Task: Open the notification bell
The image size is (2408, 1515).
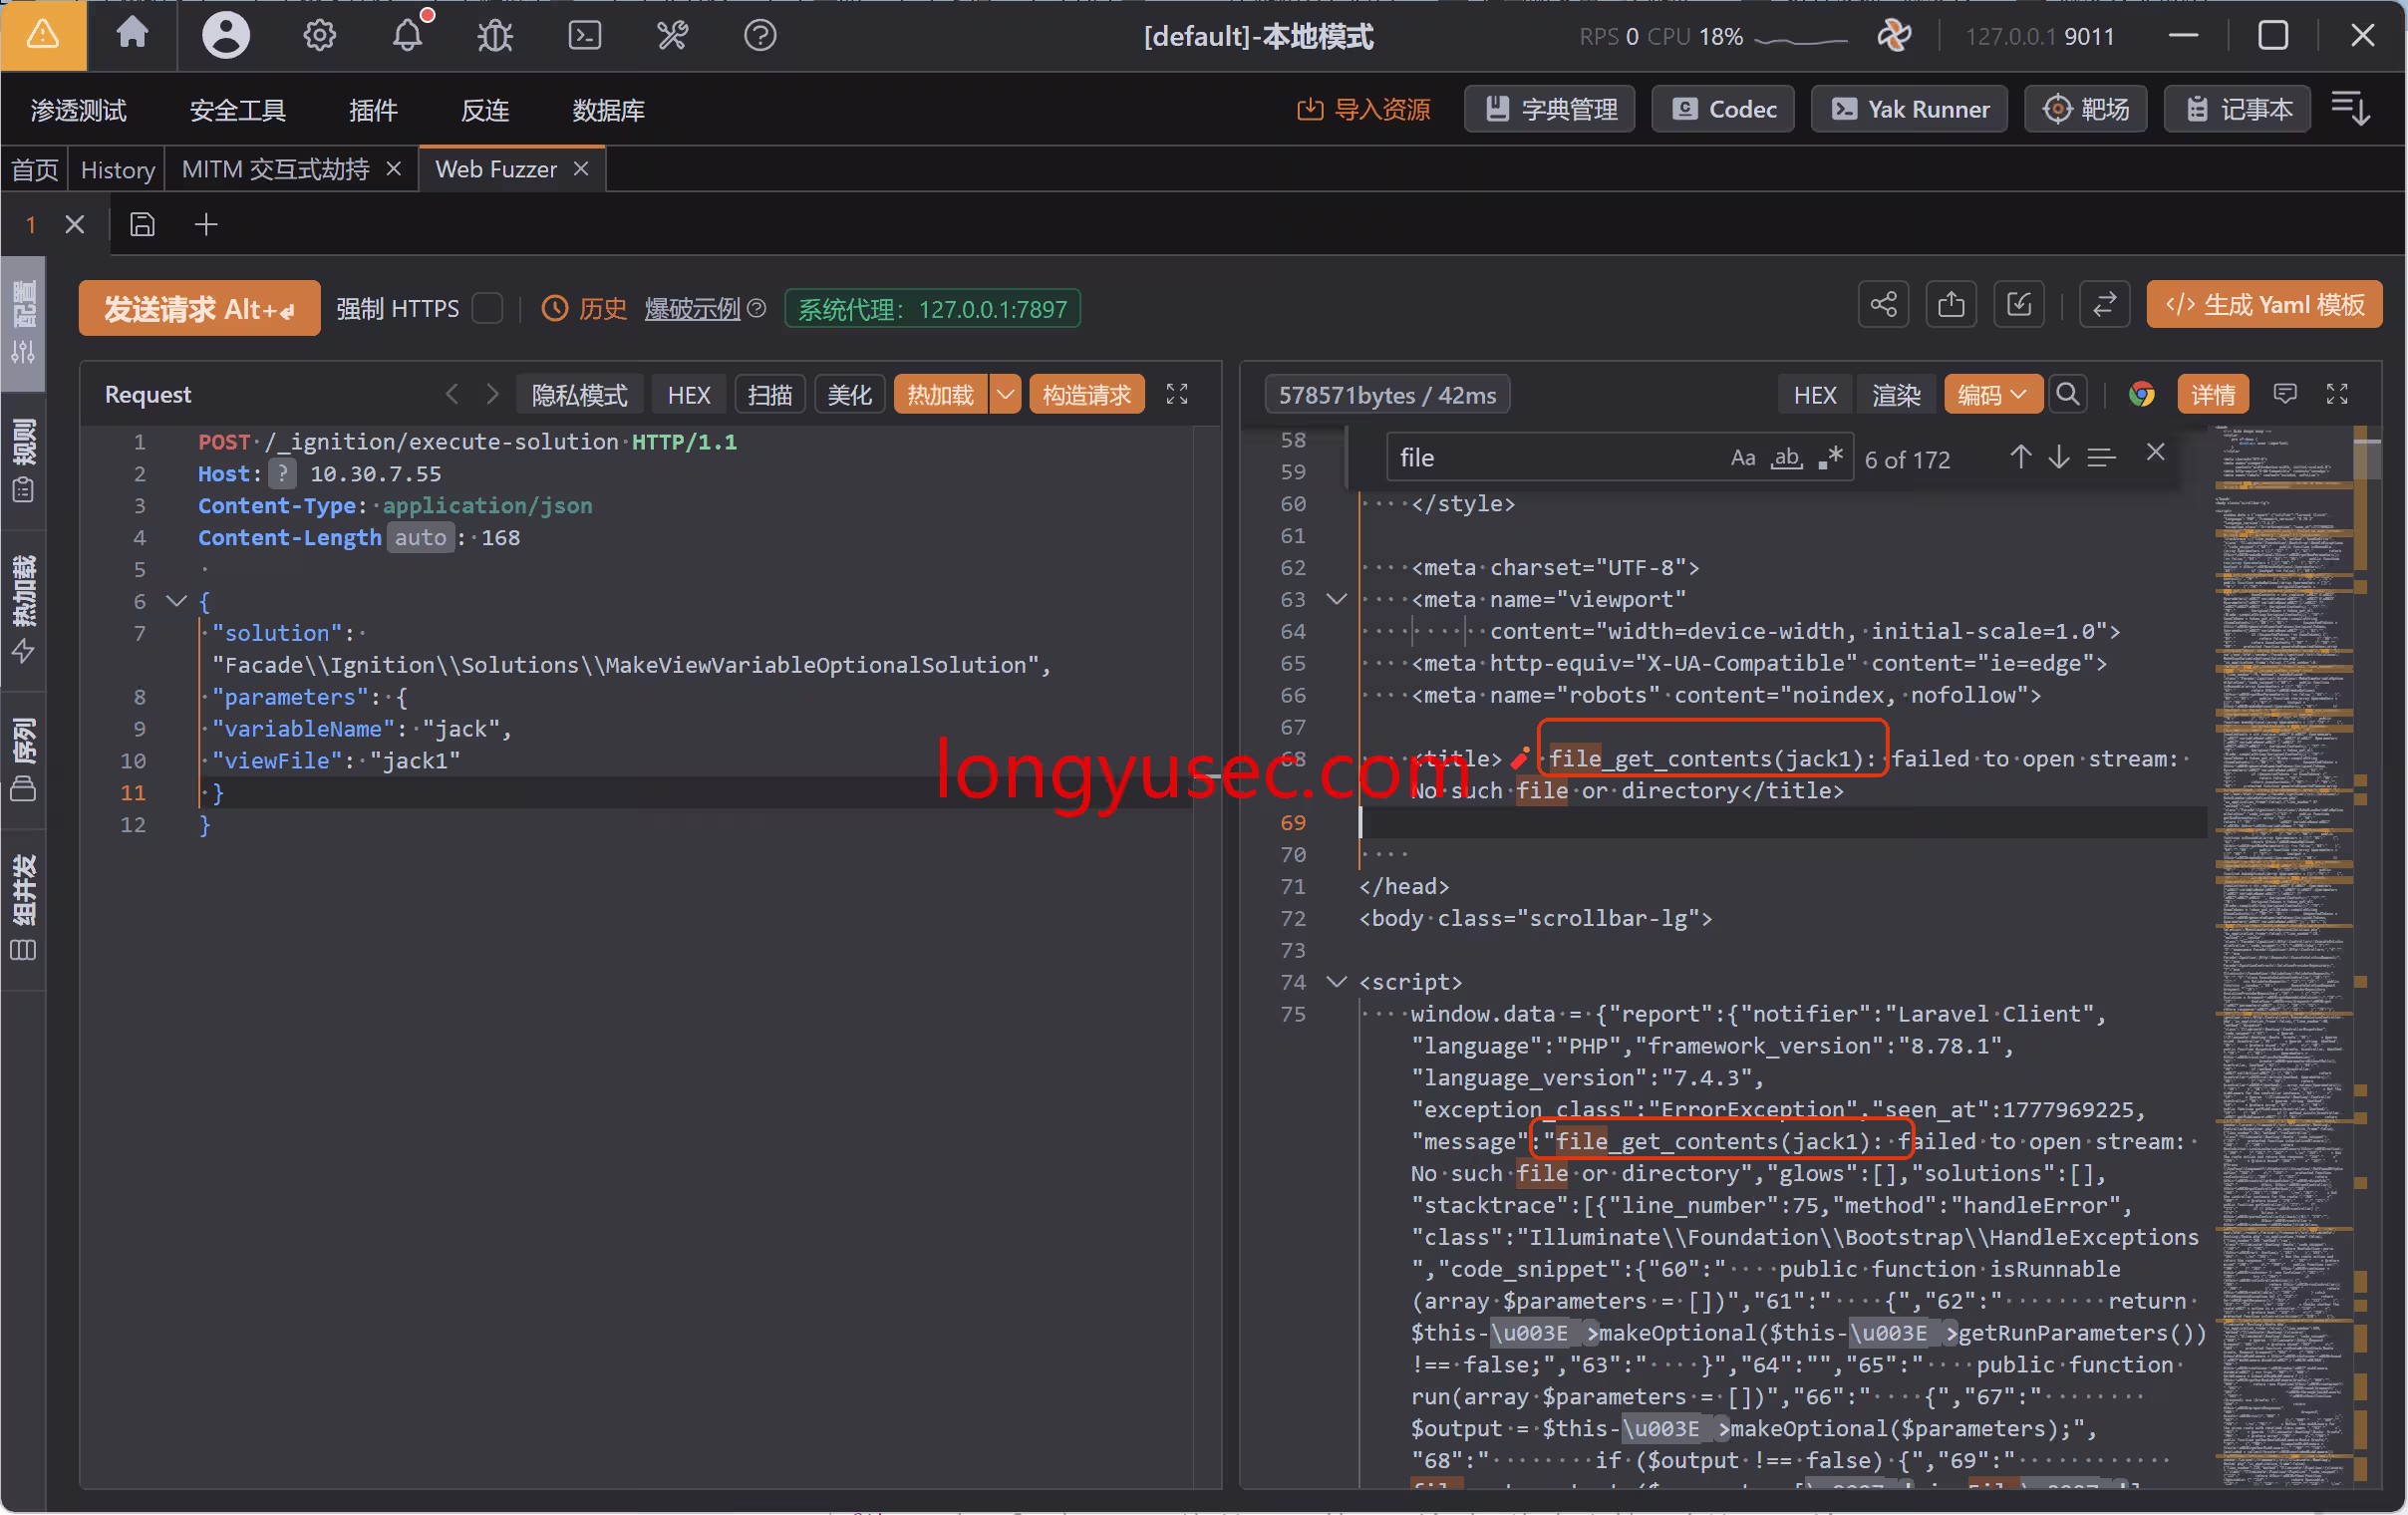Action: 407,36
